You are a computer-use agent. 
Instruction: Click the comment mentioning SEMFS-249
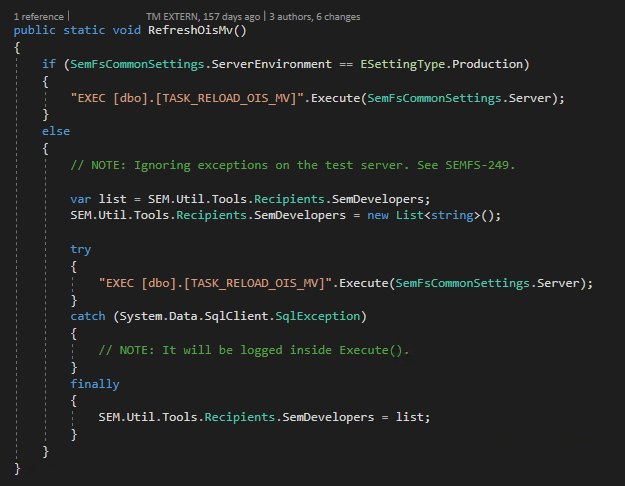click(293, 165)
